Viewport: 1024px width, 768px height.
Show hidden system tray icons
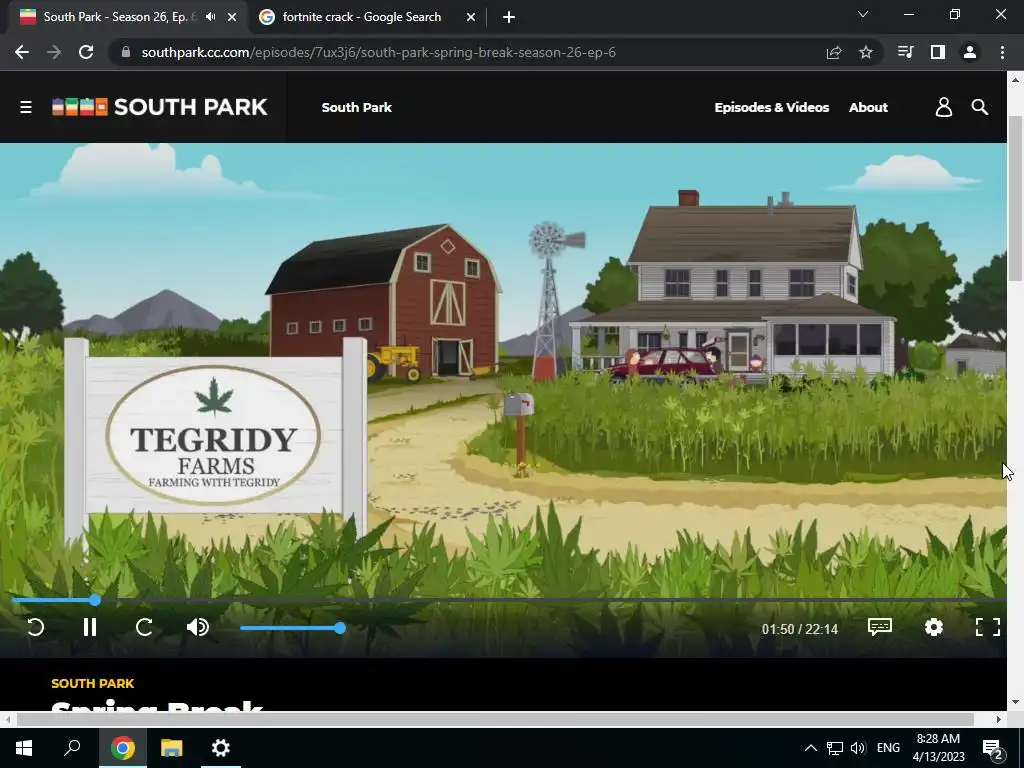pos(810,748)
